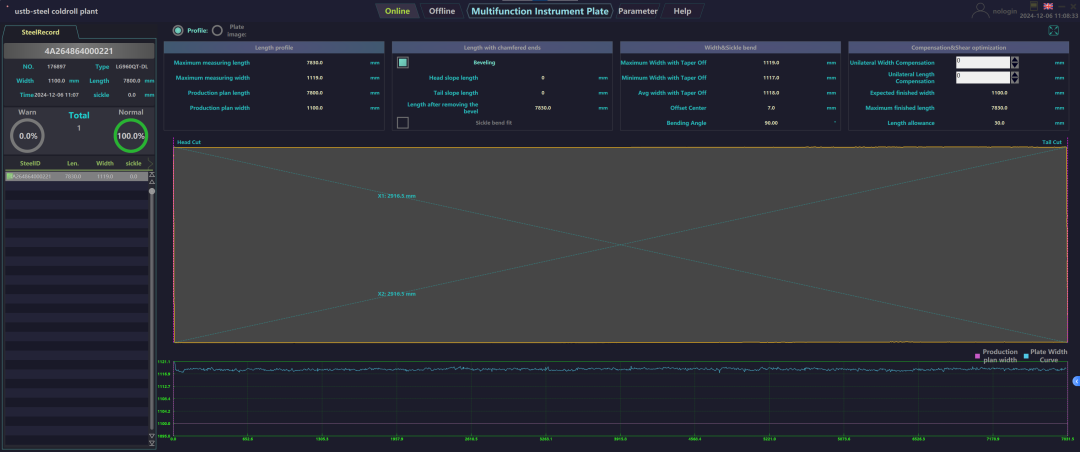Screen dimensions: 1080x452
Task: Expand record table columns with right chevron
Action: [x=150, y=161]
